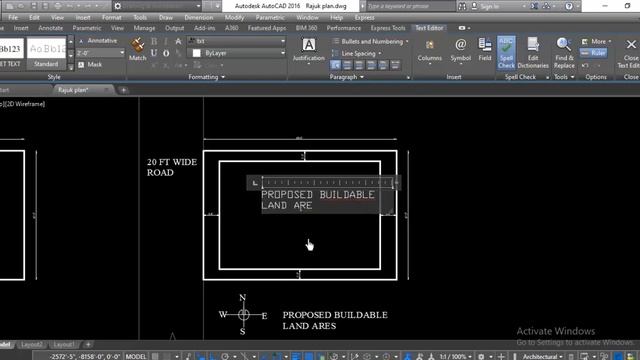Expand the Tools panel
Image resolution: width=640 pixels, height=360 pixels.
(x=564, y=77)
